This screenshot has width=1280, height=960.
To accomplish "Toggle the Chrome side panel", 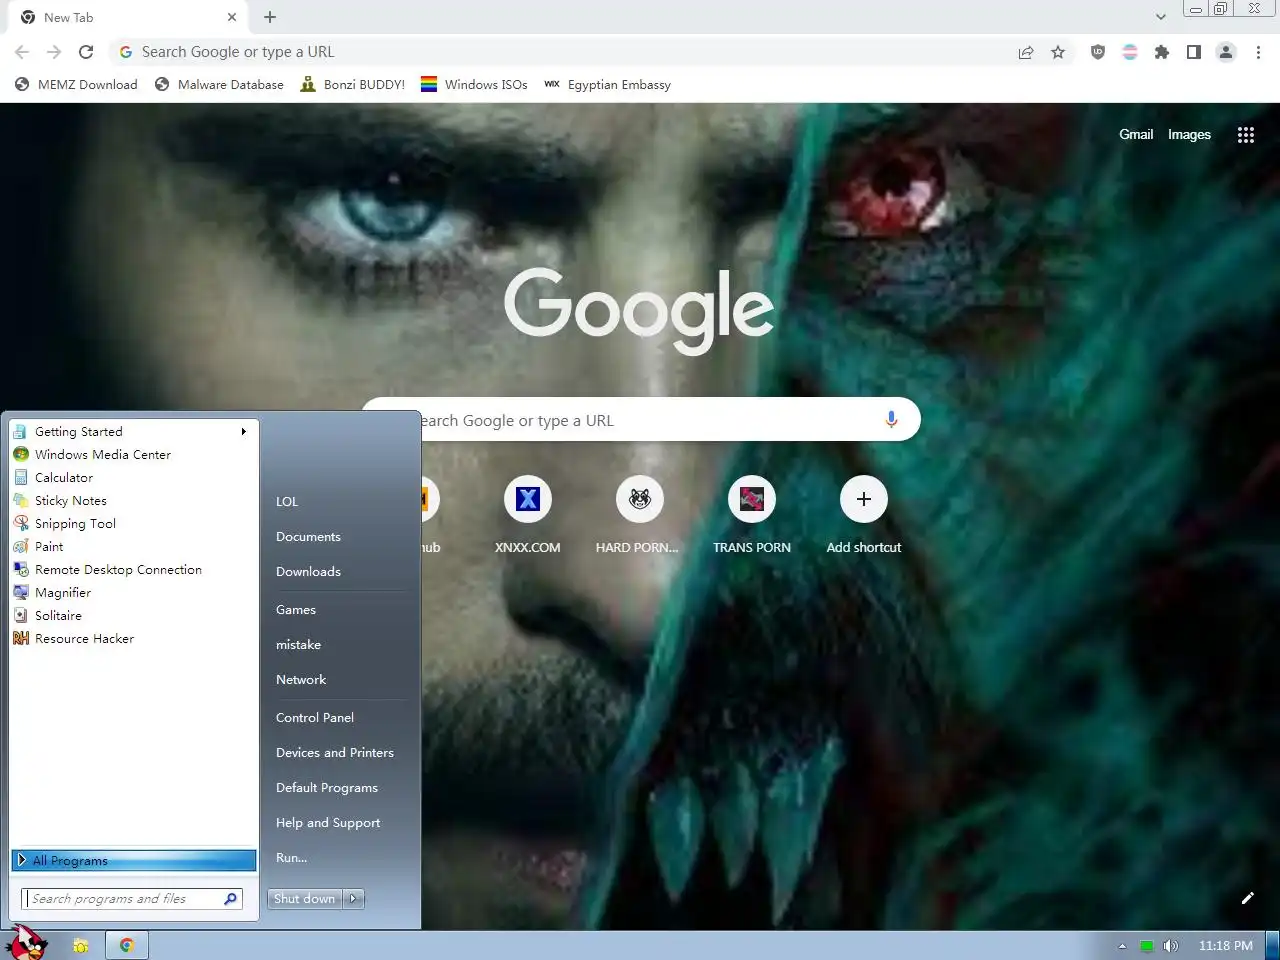I will (x=1194, y=52).
